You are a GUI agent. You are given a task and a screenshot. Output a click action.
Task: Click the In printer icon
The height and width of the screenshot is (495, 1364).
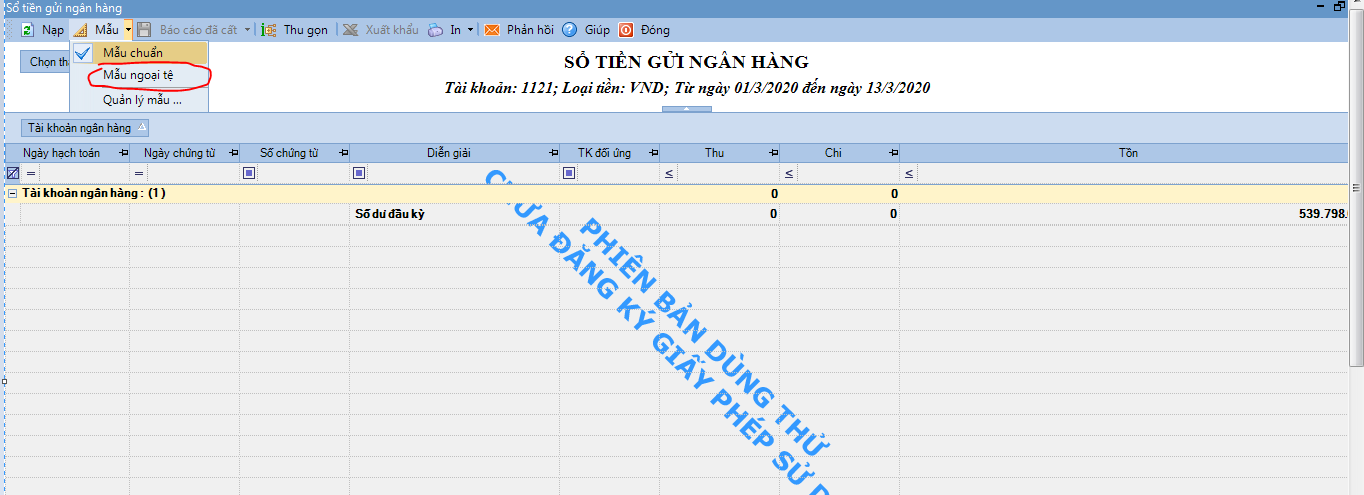(436, 30)
